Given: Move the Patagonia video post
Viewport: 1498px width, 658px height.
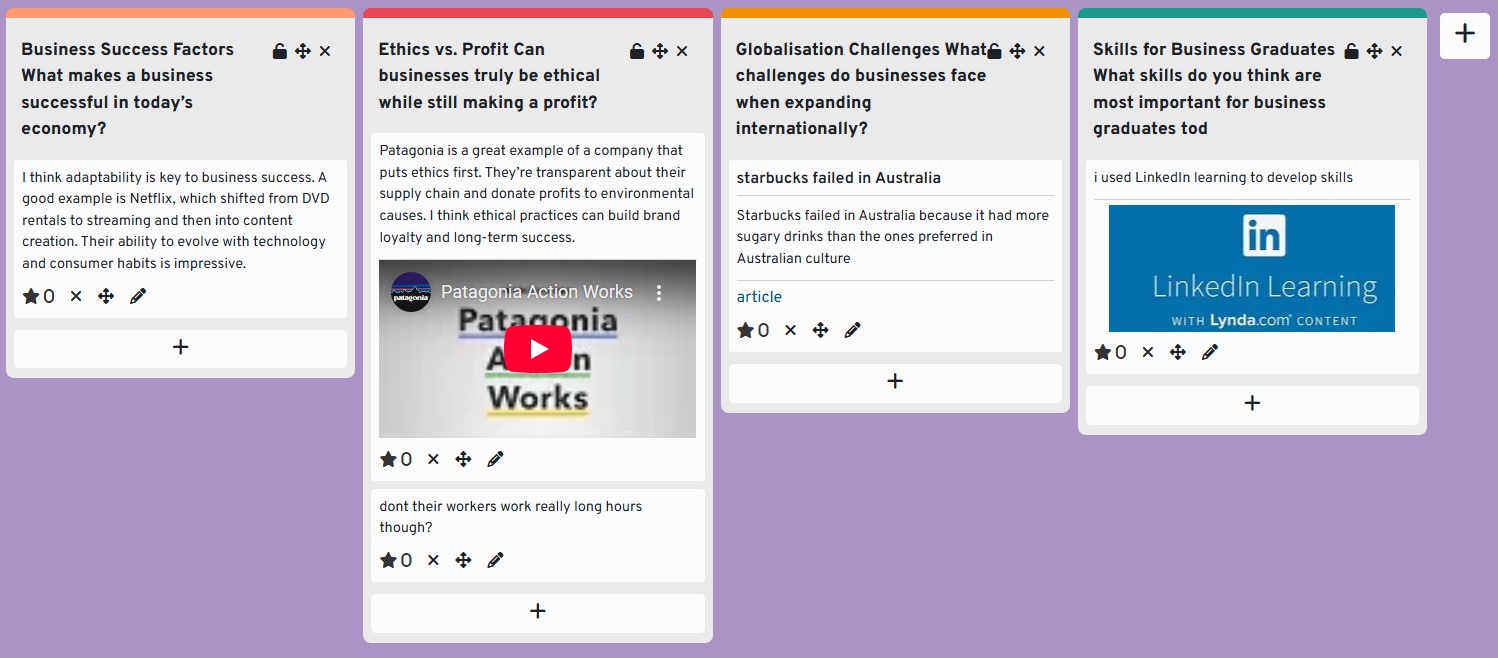Looking at the screenshot, I should (x=463, y=458).
